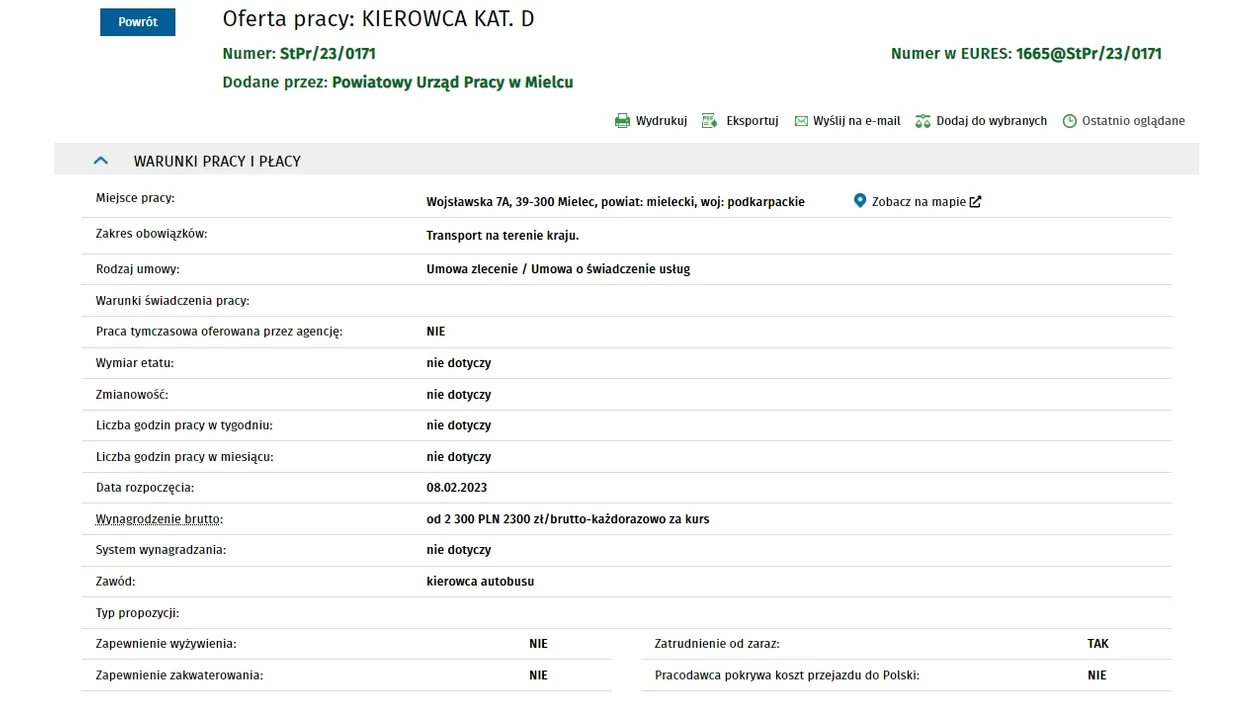The width and height of the screenshot is (1260, 719).
Task: Select offer number StPr/23/0171
Action: (x=328, y=54)
